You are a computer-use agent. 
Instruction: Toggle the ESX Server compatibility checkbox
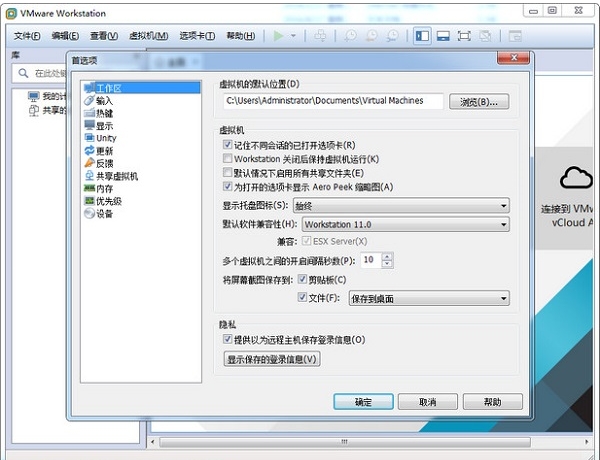pos(307,241)
